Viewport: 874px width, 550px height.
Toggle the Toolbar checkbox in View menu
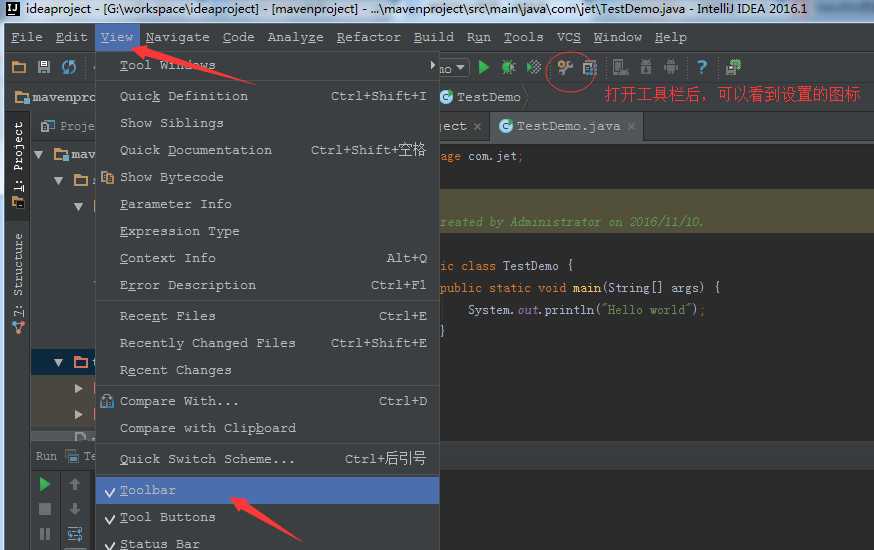pyautogui.click(x=268, y=490)
